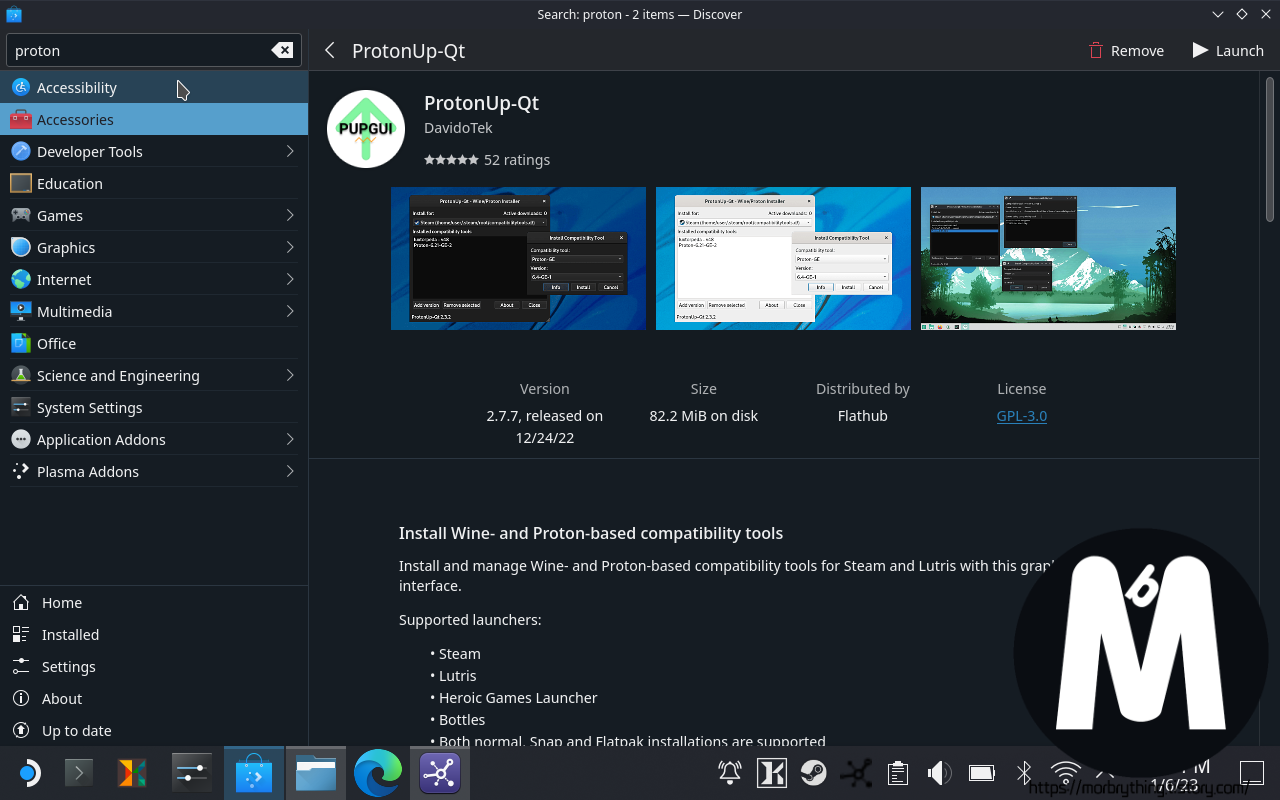Expand the Plasma Addons arrow
Image resolution: width=1280 pixels, height=800 pixels.
(x=290, y=471)
